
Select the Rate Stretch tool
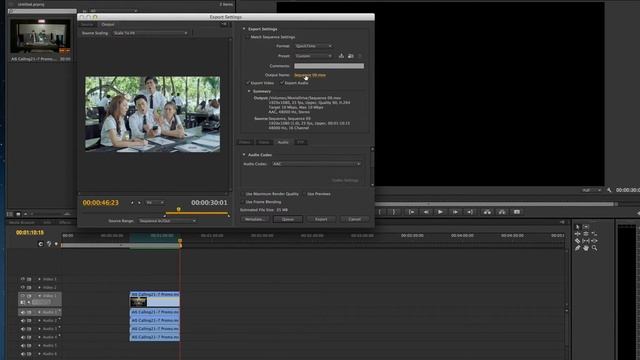(594, 234)
